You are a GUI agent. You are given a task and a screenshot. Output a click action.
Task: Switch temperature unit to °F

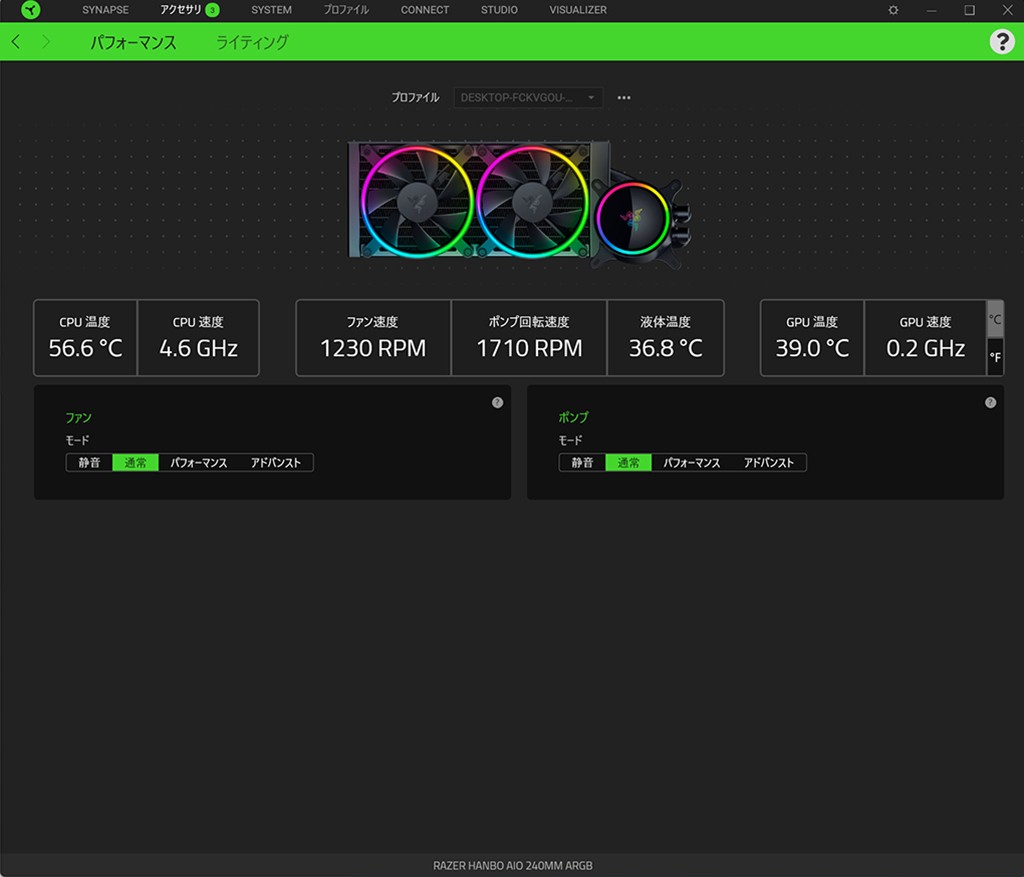click(995, 357)
